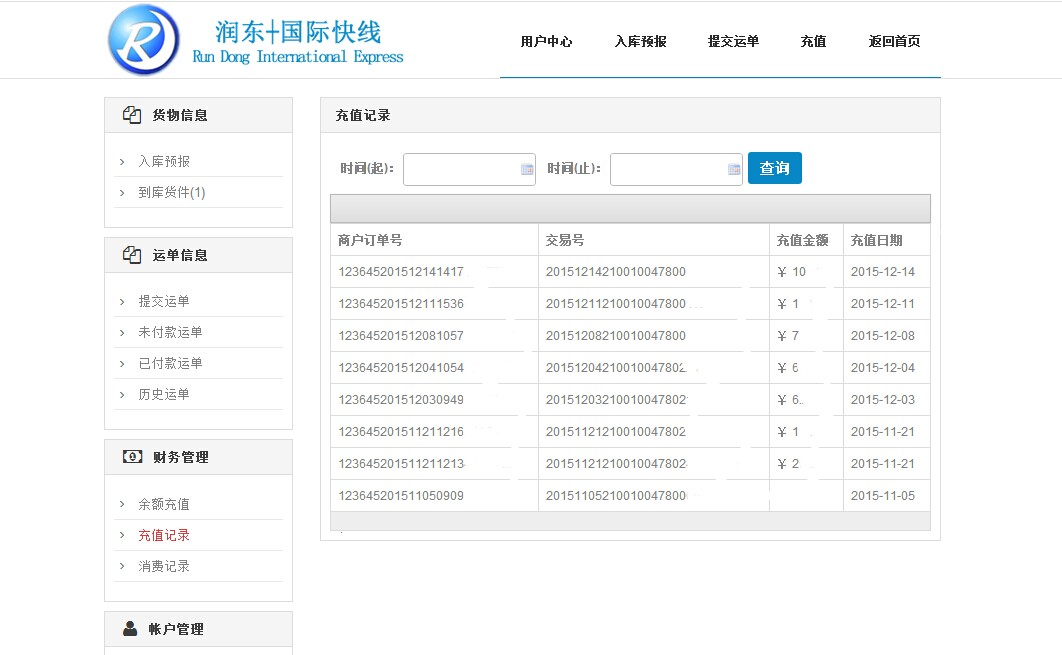Click chevron beside 历史运单

coord(122,395)
